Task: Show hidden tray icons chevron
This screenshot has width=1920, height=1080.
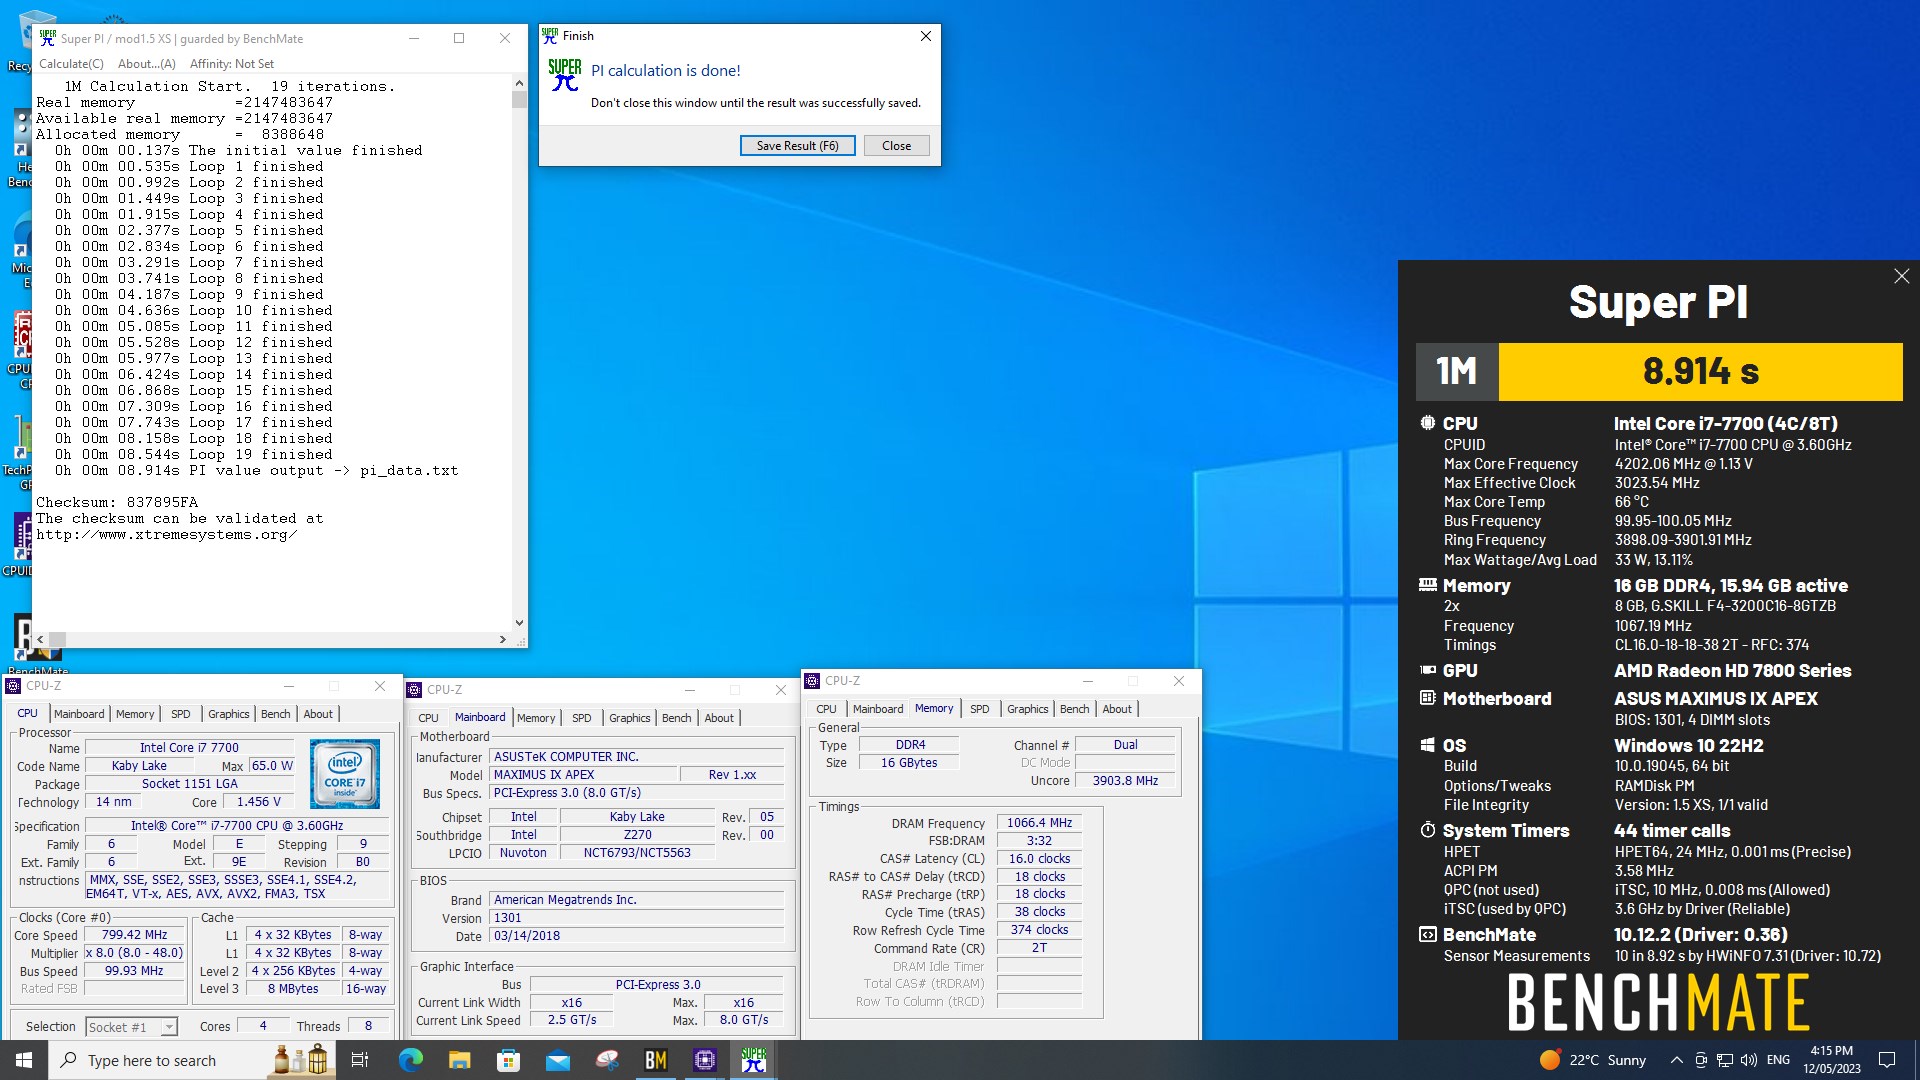Action: [x=1676, y=1060]
